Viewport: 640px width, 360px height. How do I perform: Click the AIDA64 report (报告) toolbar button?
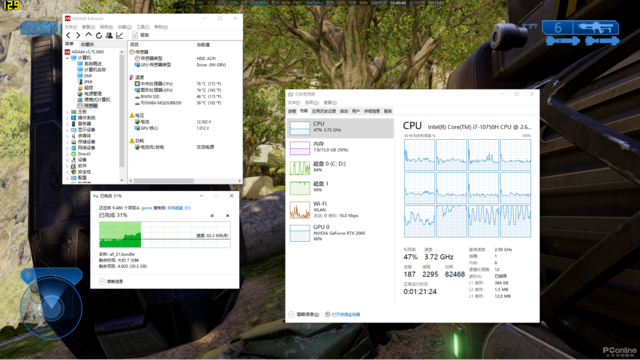pos(140,36)
